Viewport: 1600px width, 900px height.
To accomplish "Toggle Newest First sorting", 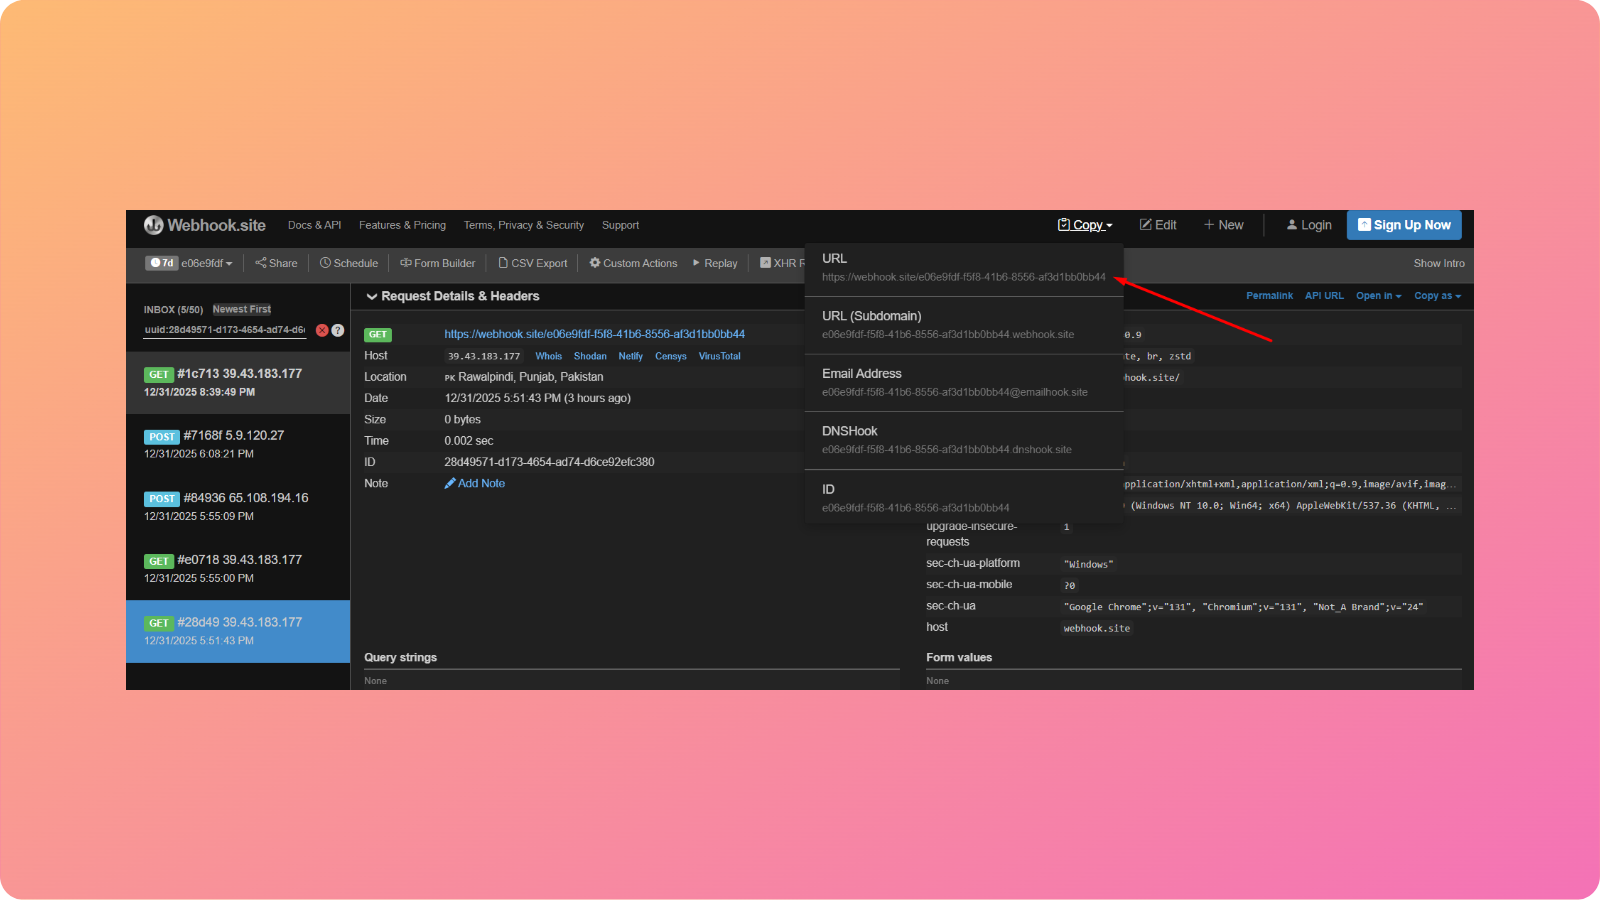I will pyautogui.click(x=241, y=309).
